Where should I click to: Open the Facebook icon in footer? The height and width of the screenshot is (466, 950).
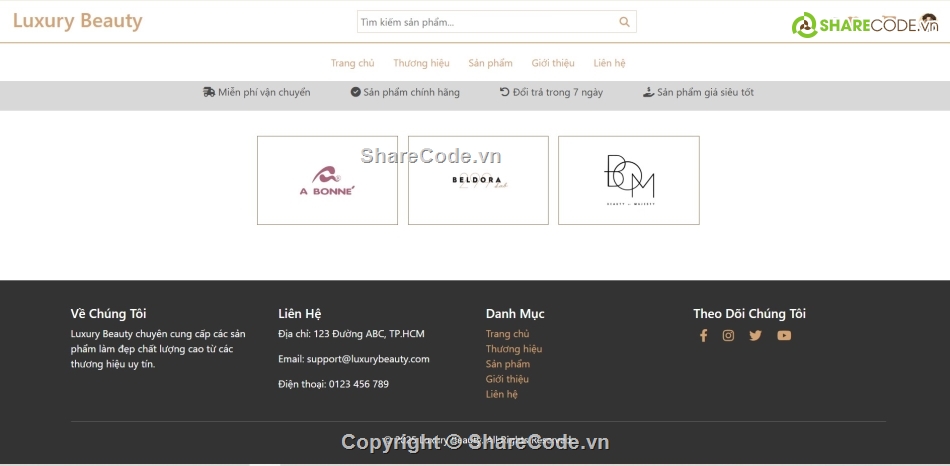coord(703,336)
